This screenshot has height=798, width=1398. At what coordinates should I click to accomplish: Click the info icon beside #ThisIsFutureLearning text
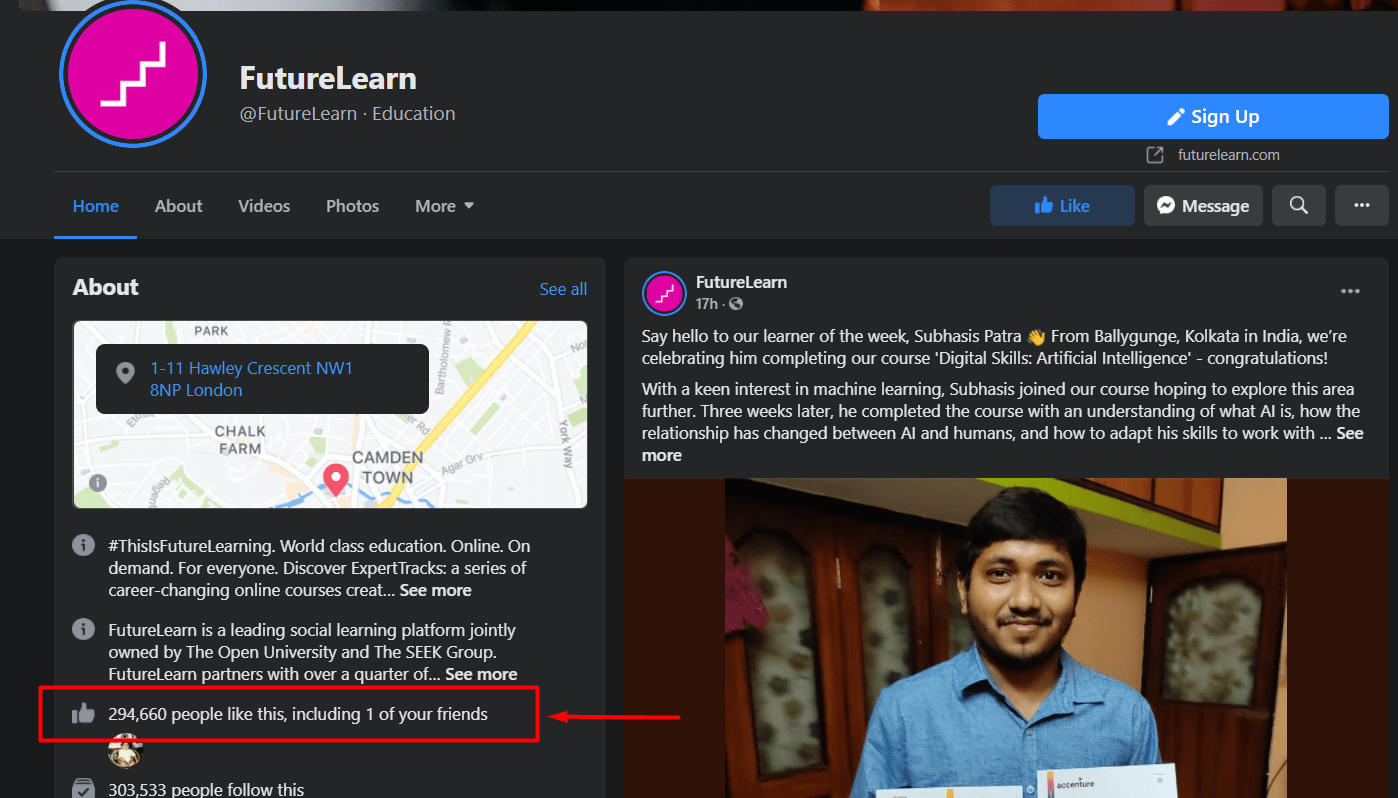83,546
